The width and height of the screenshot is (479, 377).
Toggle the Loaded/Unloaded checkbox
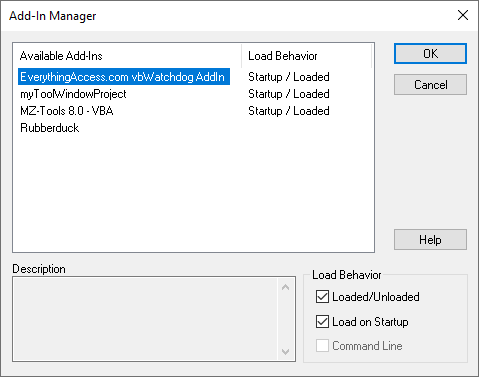322,297
